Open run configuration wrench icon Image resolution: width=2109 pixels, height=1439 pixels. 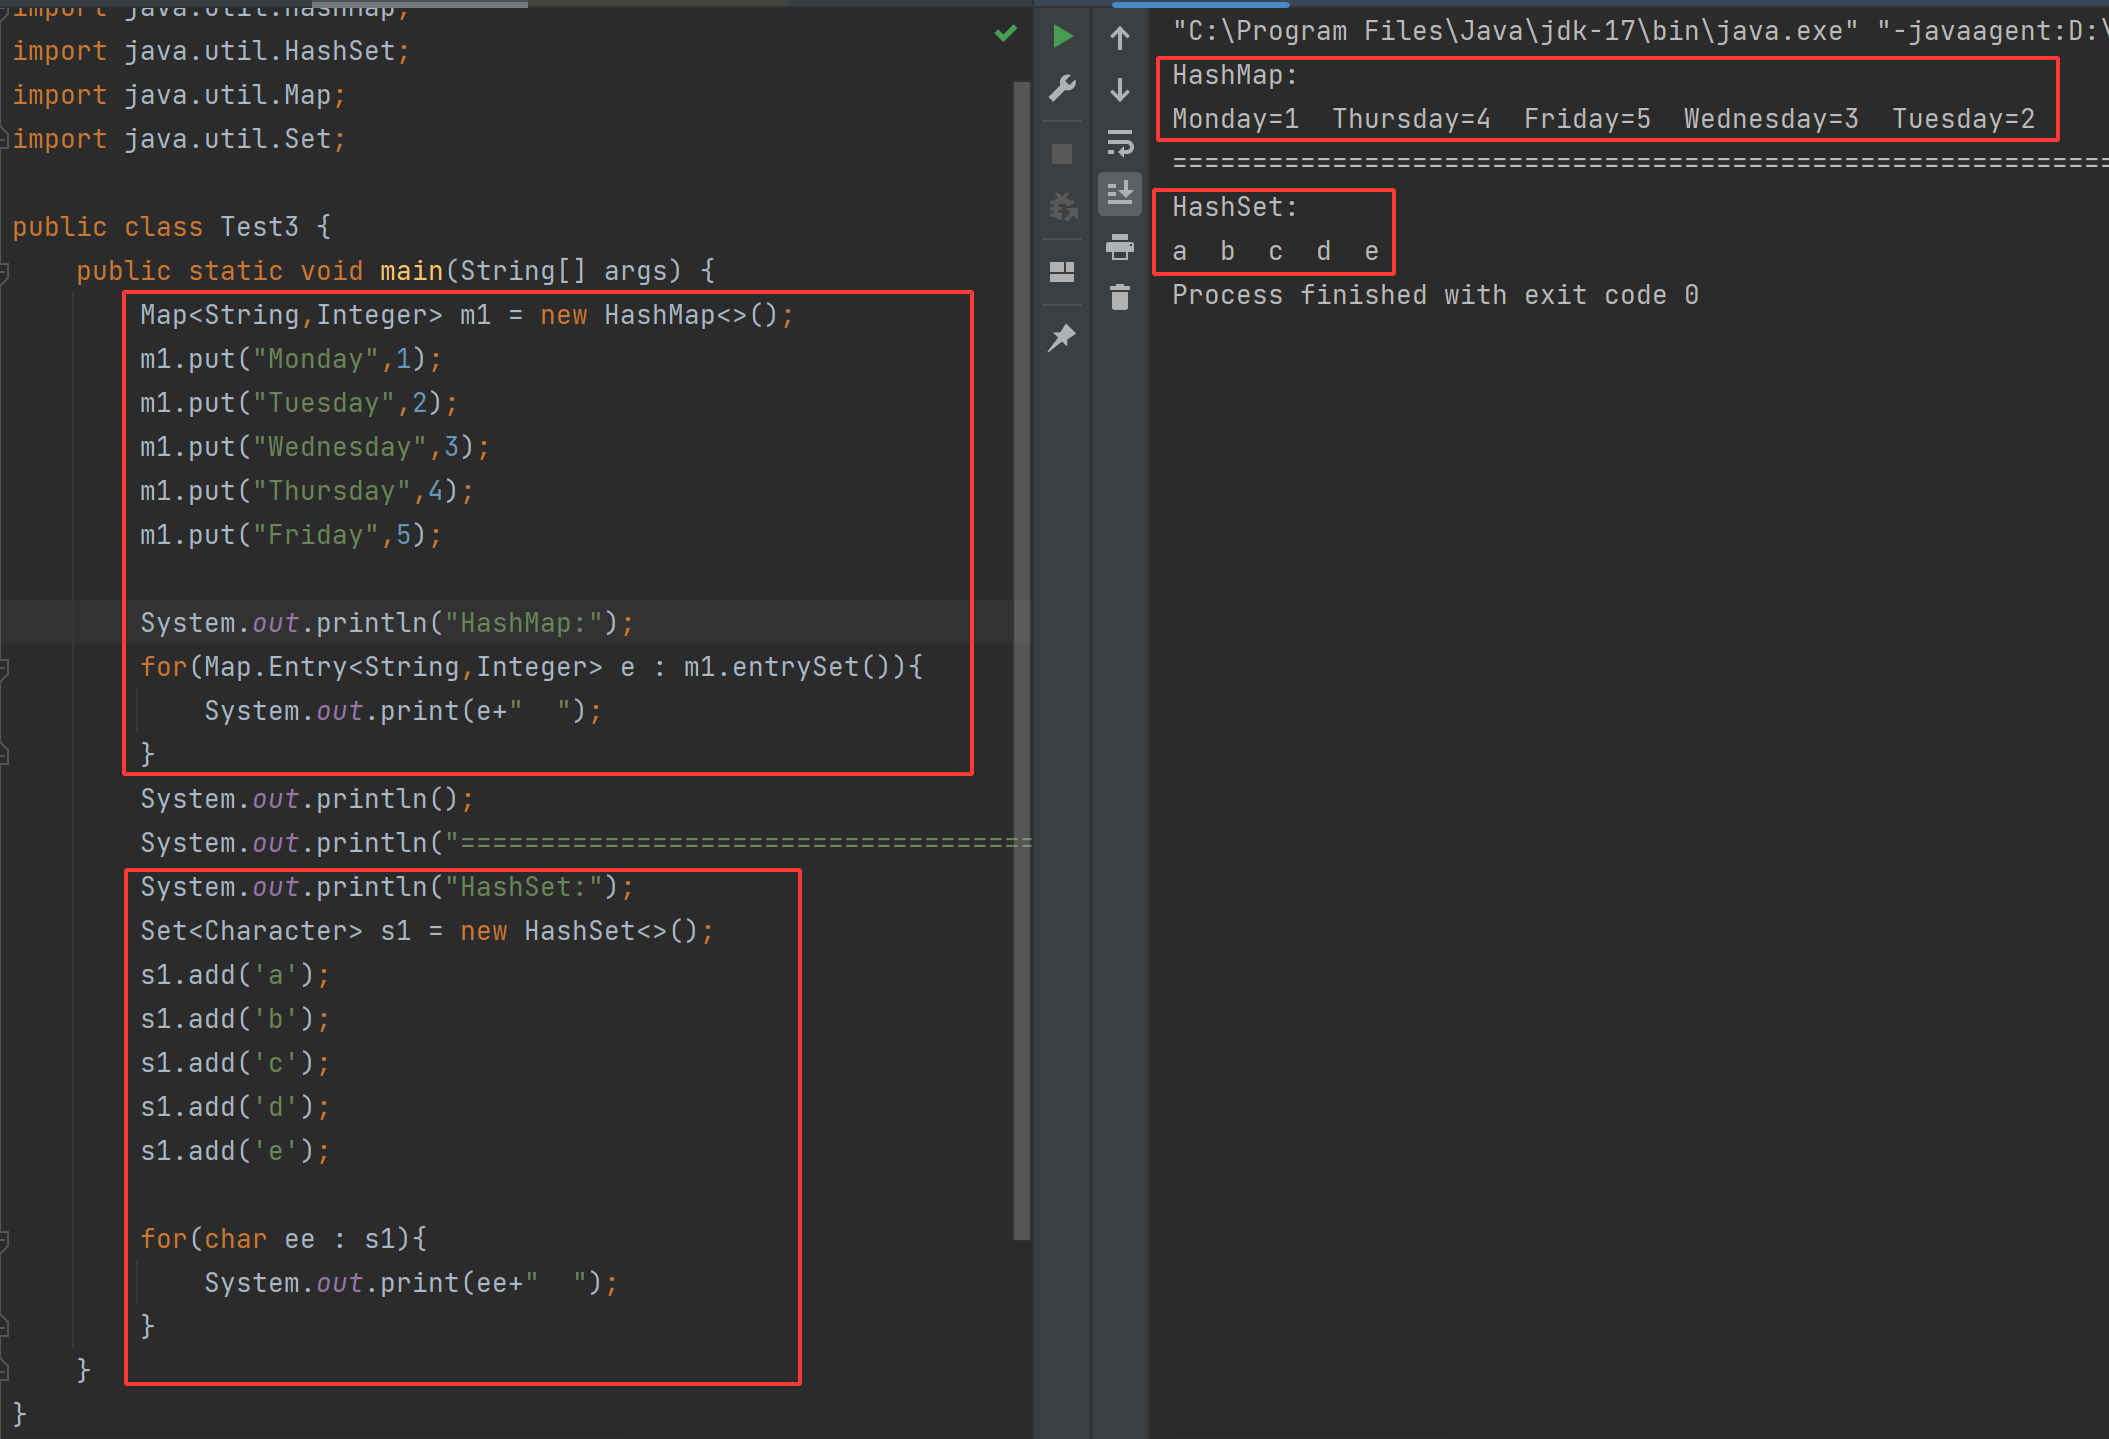coord(1062,88)
